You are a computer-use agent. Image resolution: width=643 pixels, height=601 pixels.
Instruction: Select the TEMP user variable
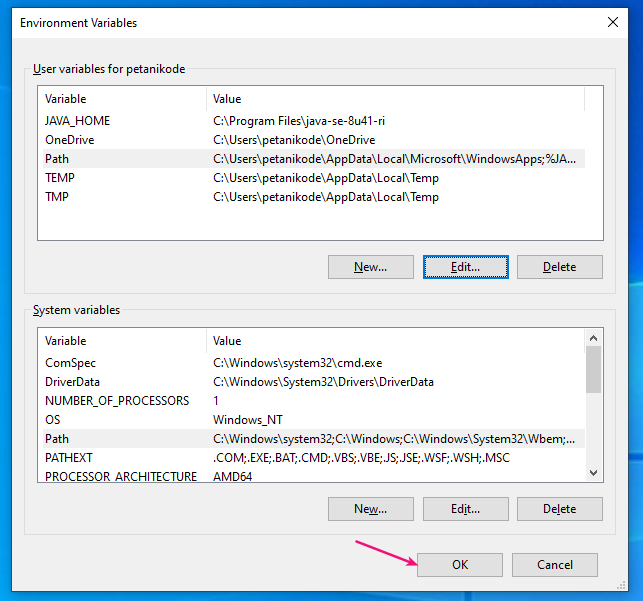click(60, 178)
